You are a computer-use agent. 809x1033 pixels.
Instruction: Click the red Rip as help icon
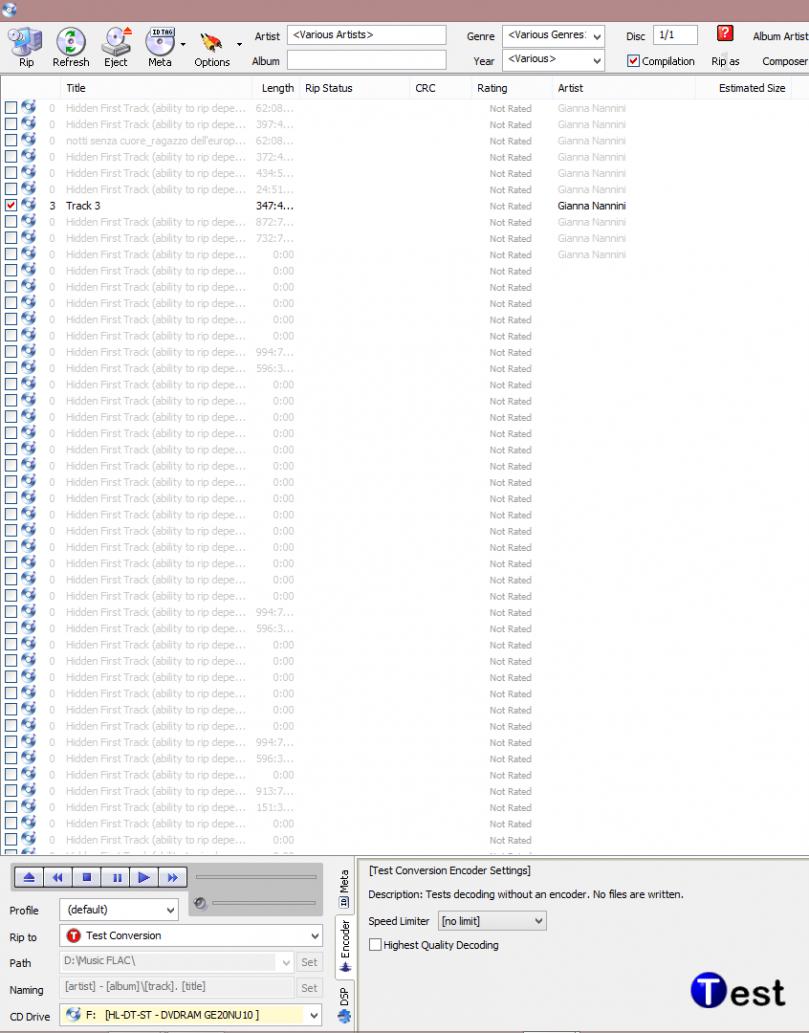[x=726, y=34]
